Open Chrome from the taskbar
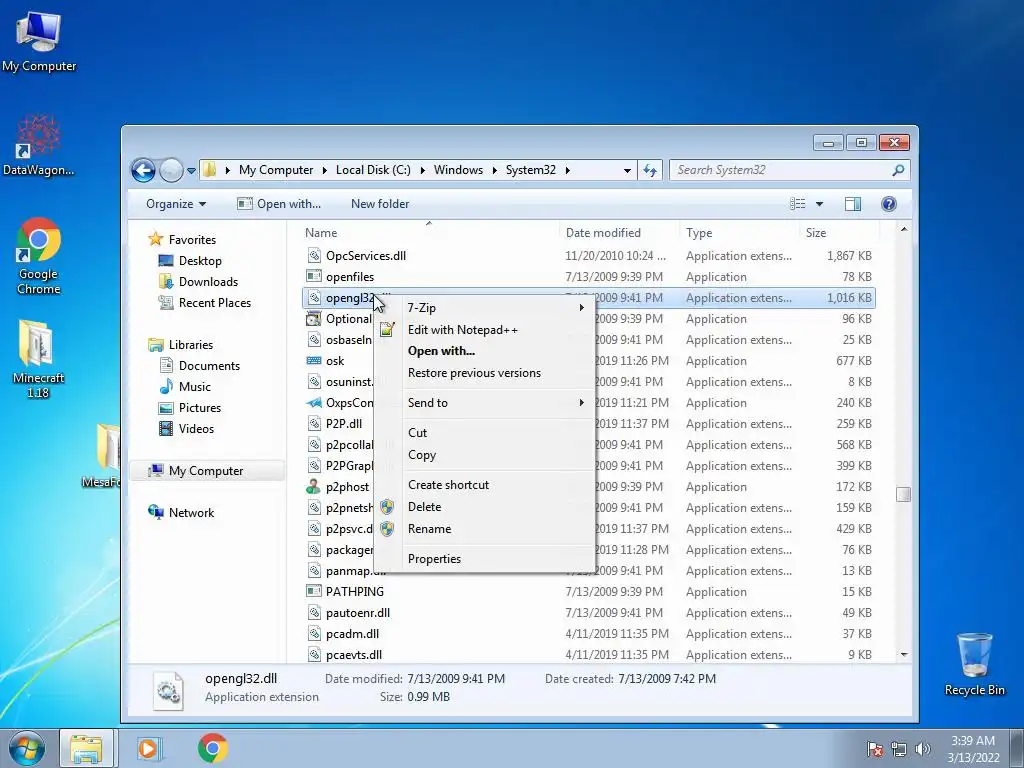Screen dimensions: 1024x768 212,748
